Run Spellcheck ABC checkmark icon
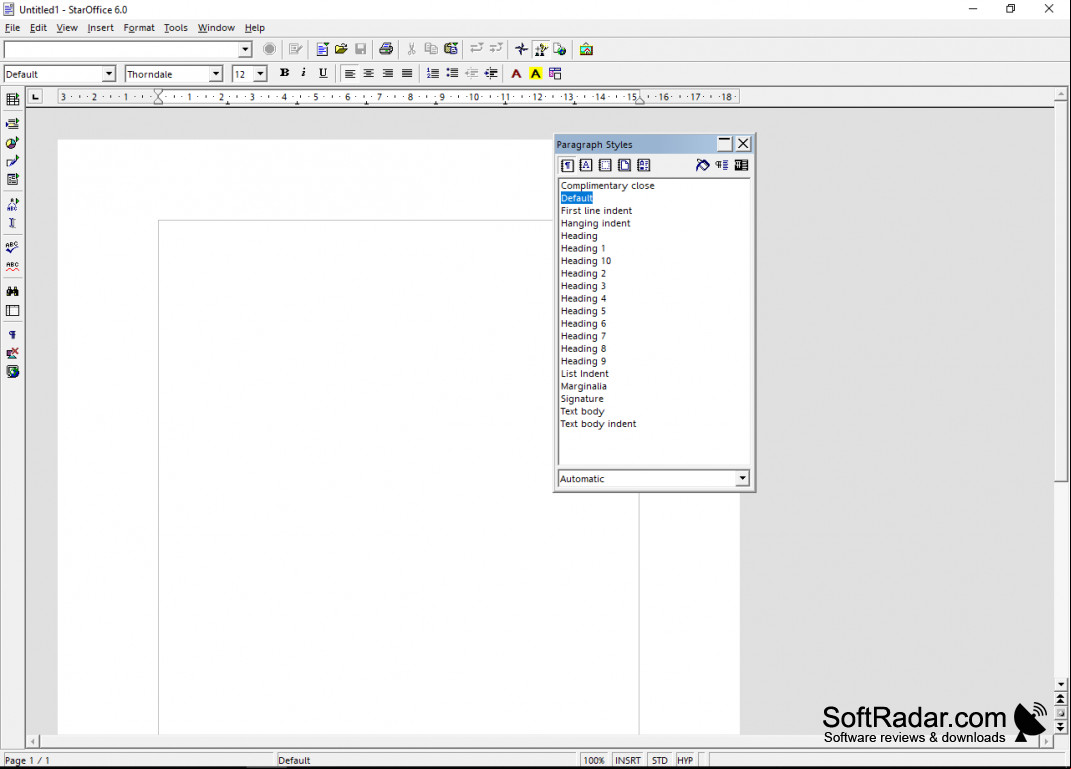1071x769 pixels. coord(12,247)
